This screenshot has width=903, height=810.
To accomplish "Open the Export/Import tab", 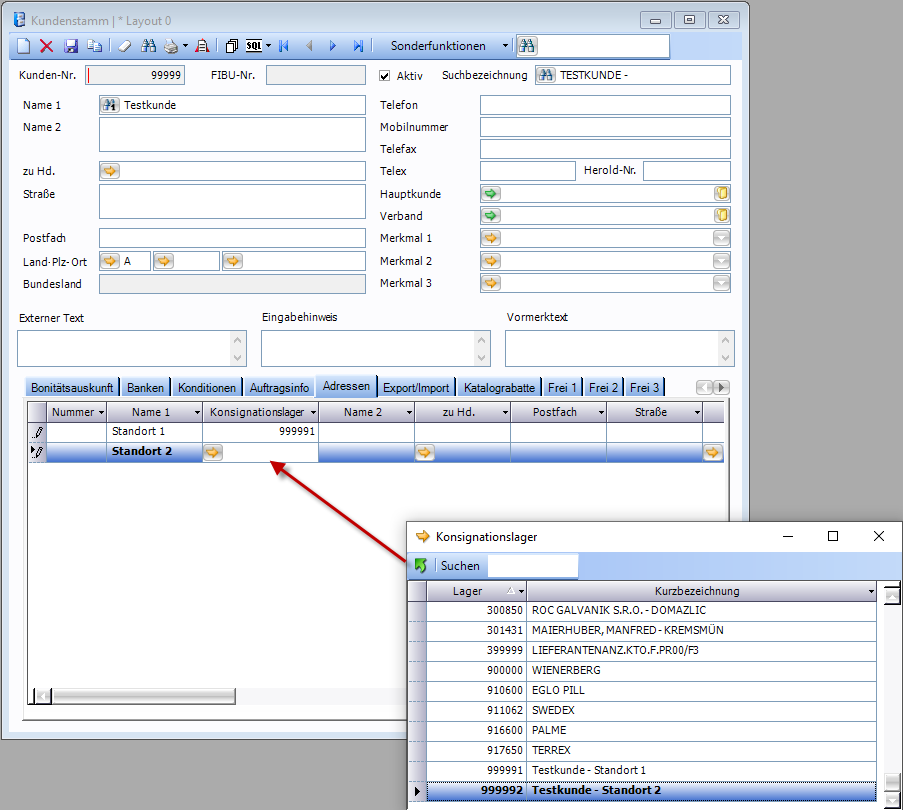I will [x=416, y=388].
